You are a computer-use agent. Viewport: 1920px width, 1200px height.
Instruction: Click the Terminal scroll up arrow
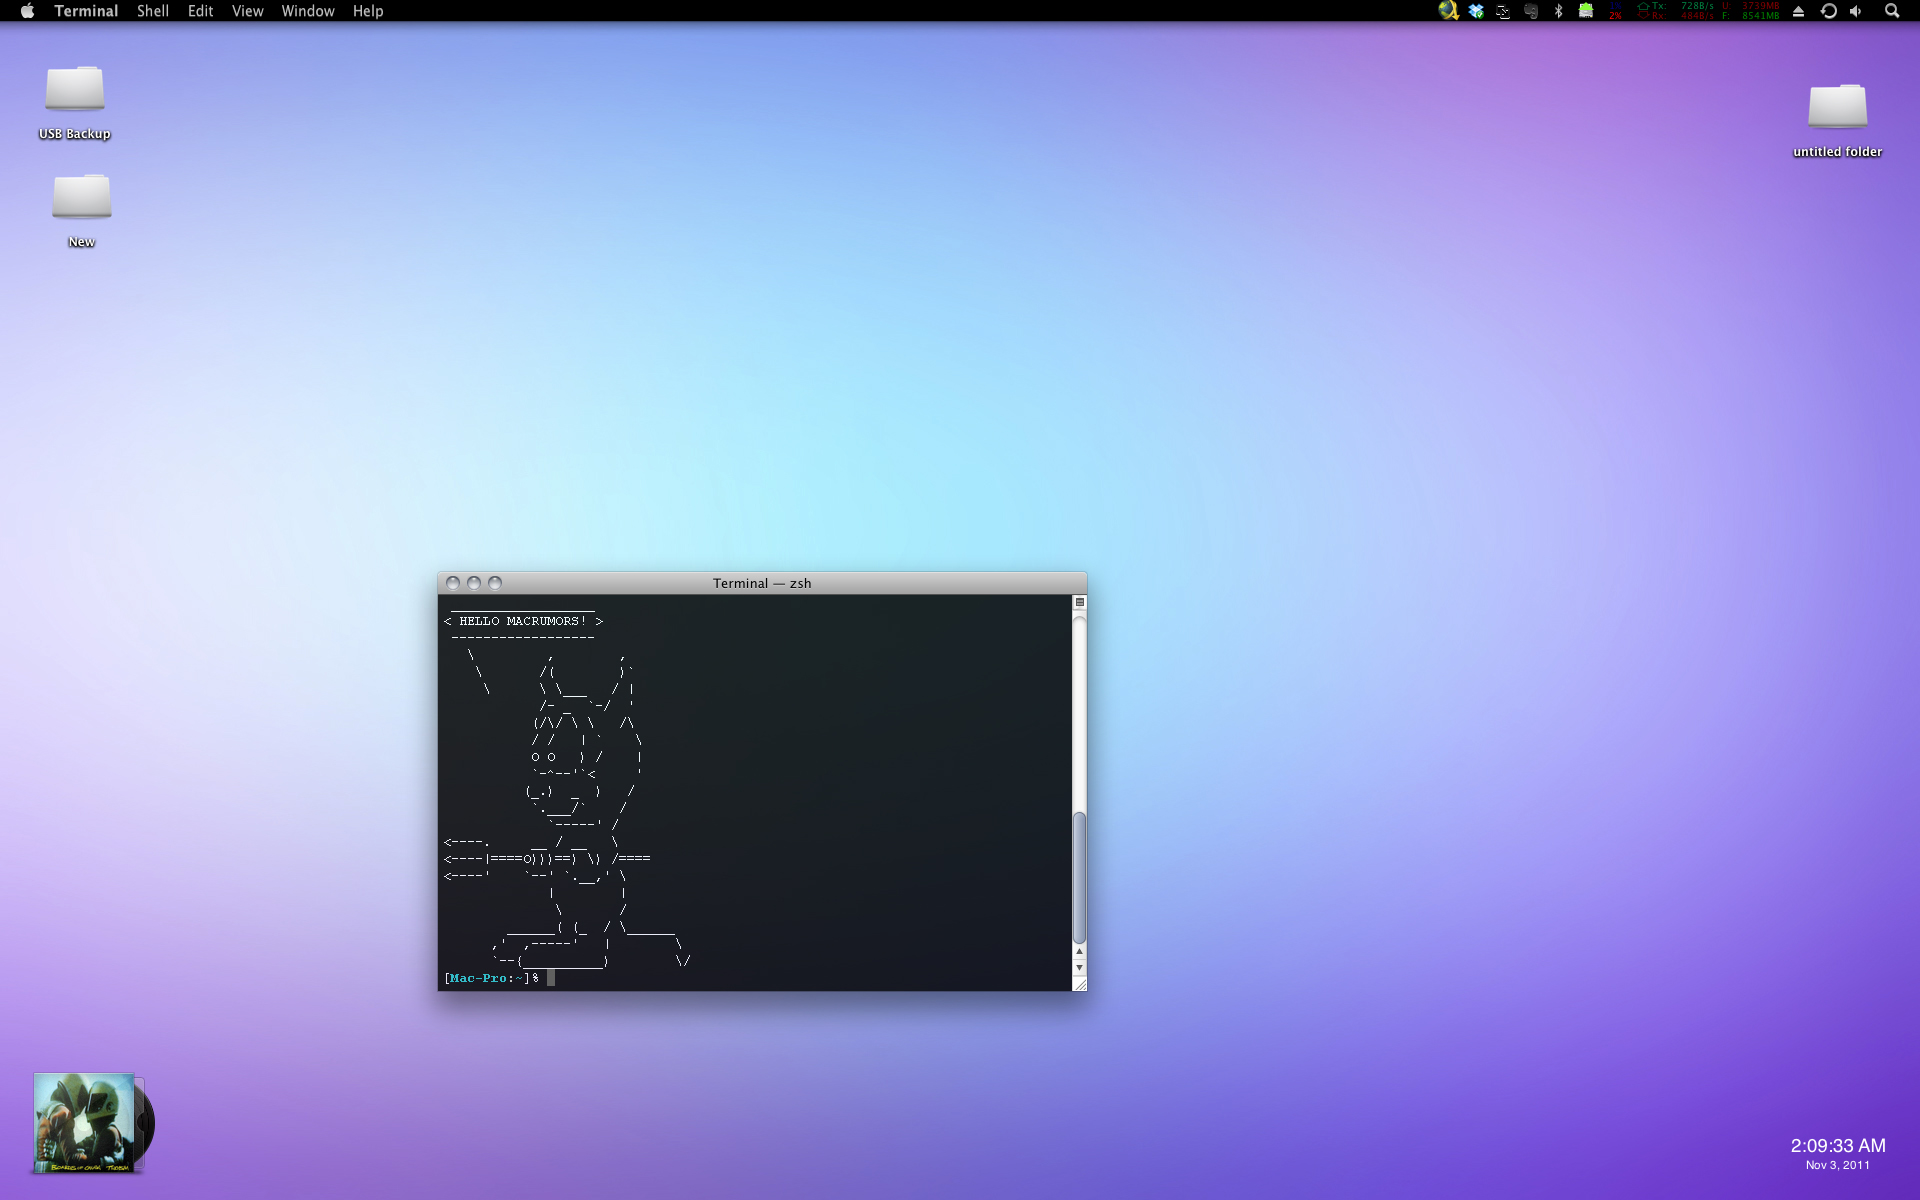click(1079, 952)
